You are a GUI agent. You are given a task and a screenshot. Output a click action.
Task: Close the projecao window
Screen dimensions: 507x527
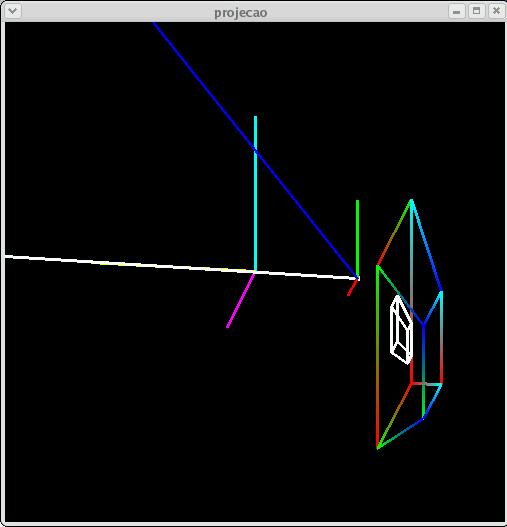point(496,11)
